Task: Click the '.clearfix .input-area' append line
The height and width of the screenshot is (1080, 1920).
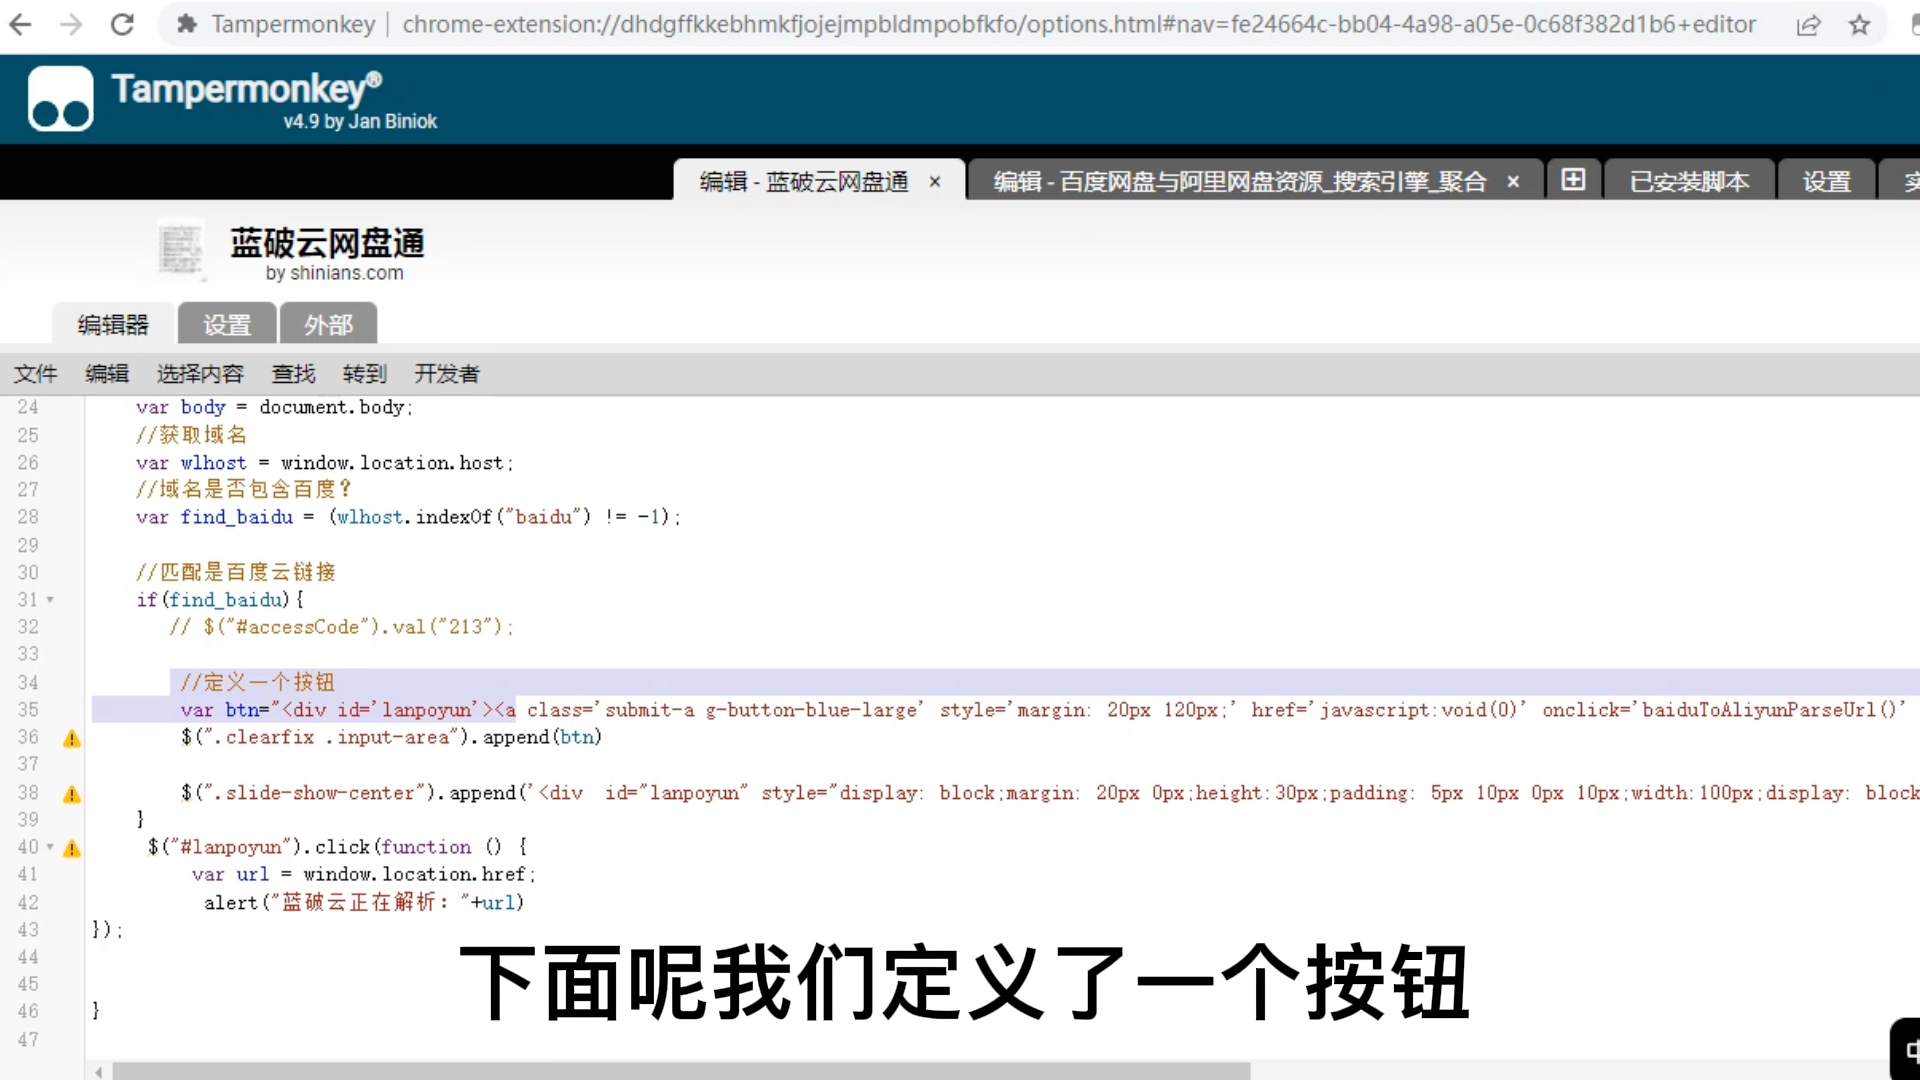Action: [x=391, y=737]
